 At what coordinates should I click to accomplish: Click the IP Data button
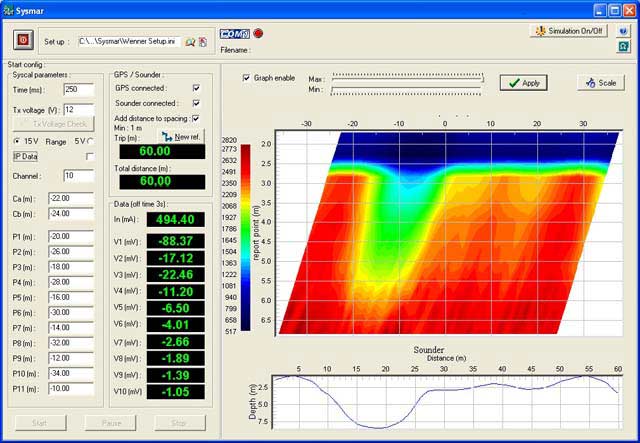click(x=25, y=156)
